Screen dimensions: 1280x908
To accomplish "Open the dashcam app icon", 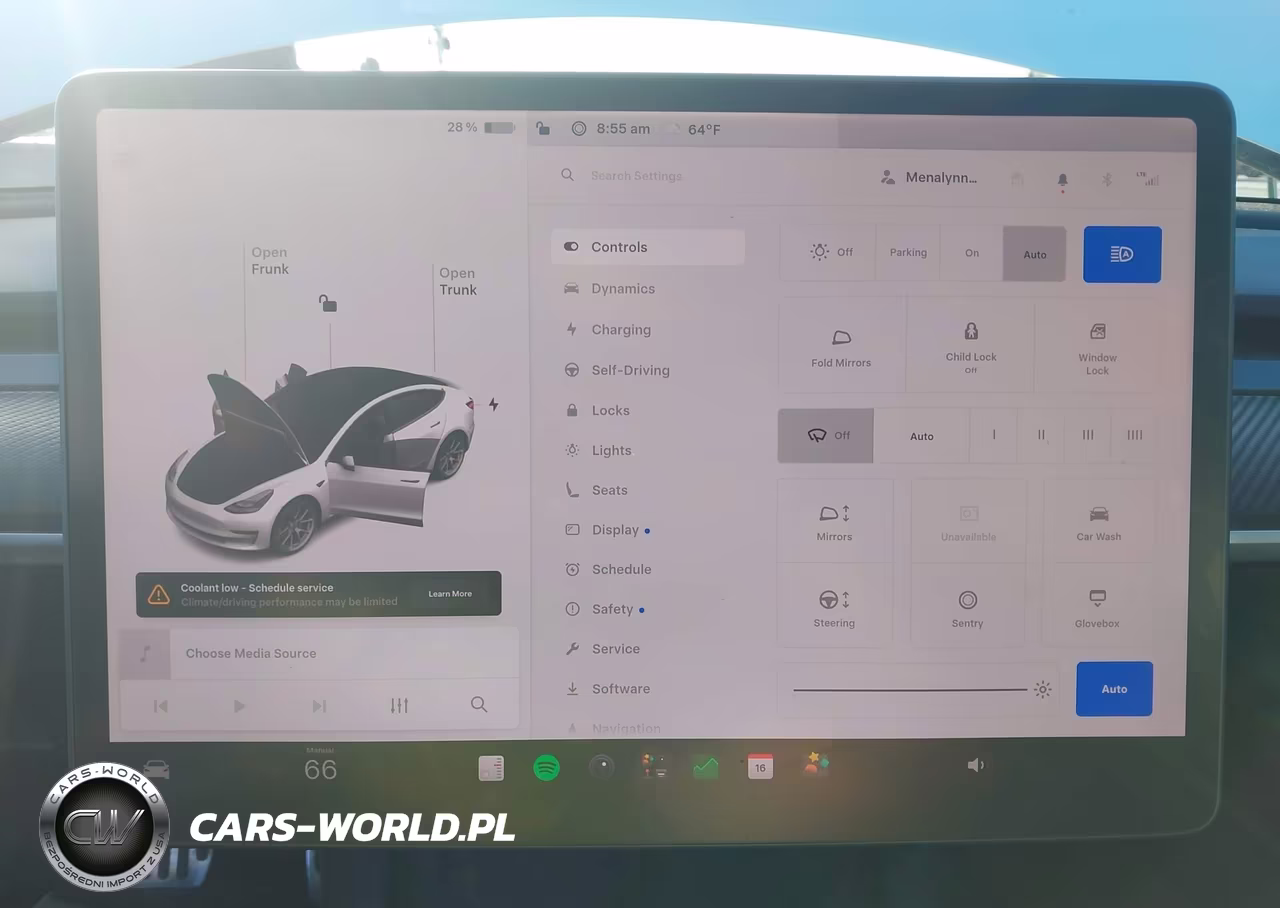I will click(x=601, y=767).
